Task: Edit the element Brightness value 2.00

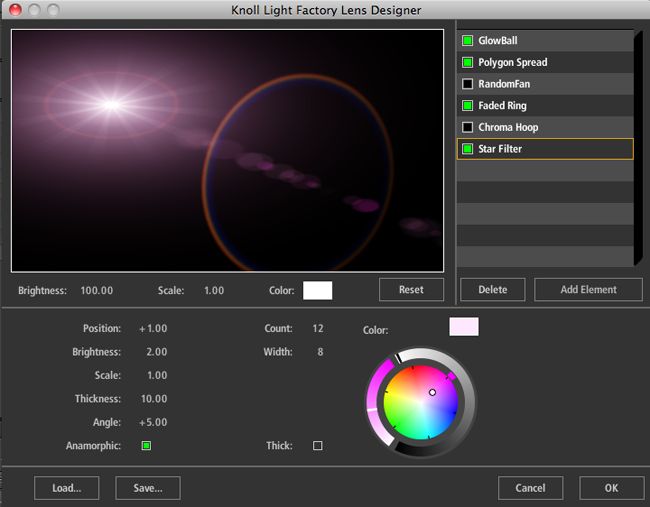Action: [x=157, y=352]
